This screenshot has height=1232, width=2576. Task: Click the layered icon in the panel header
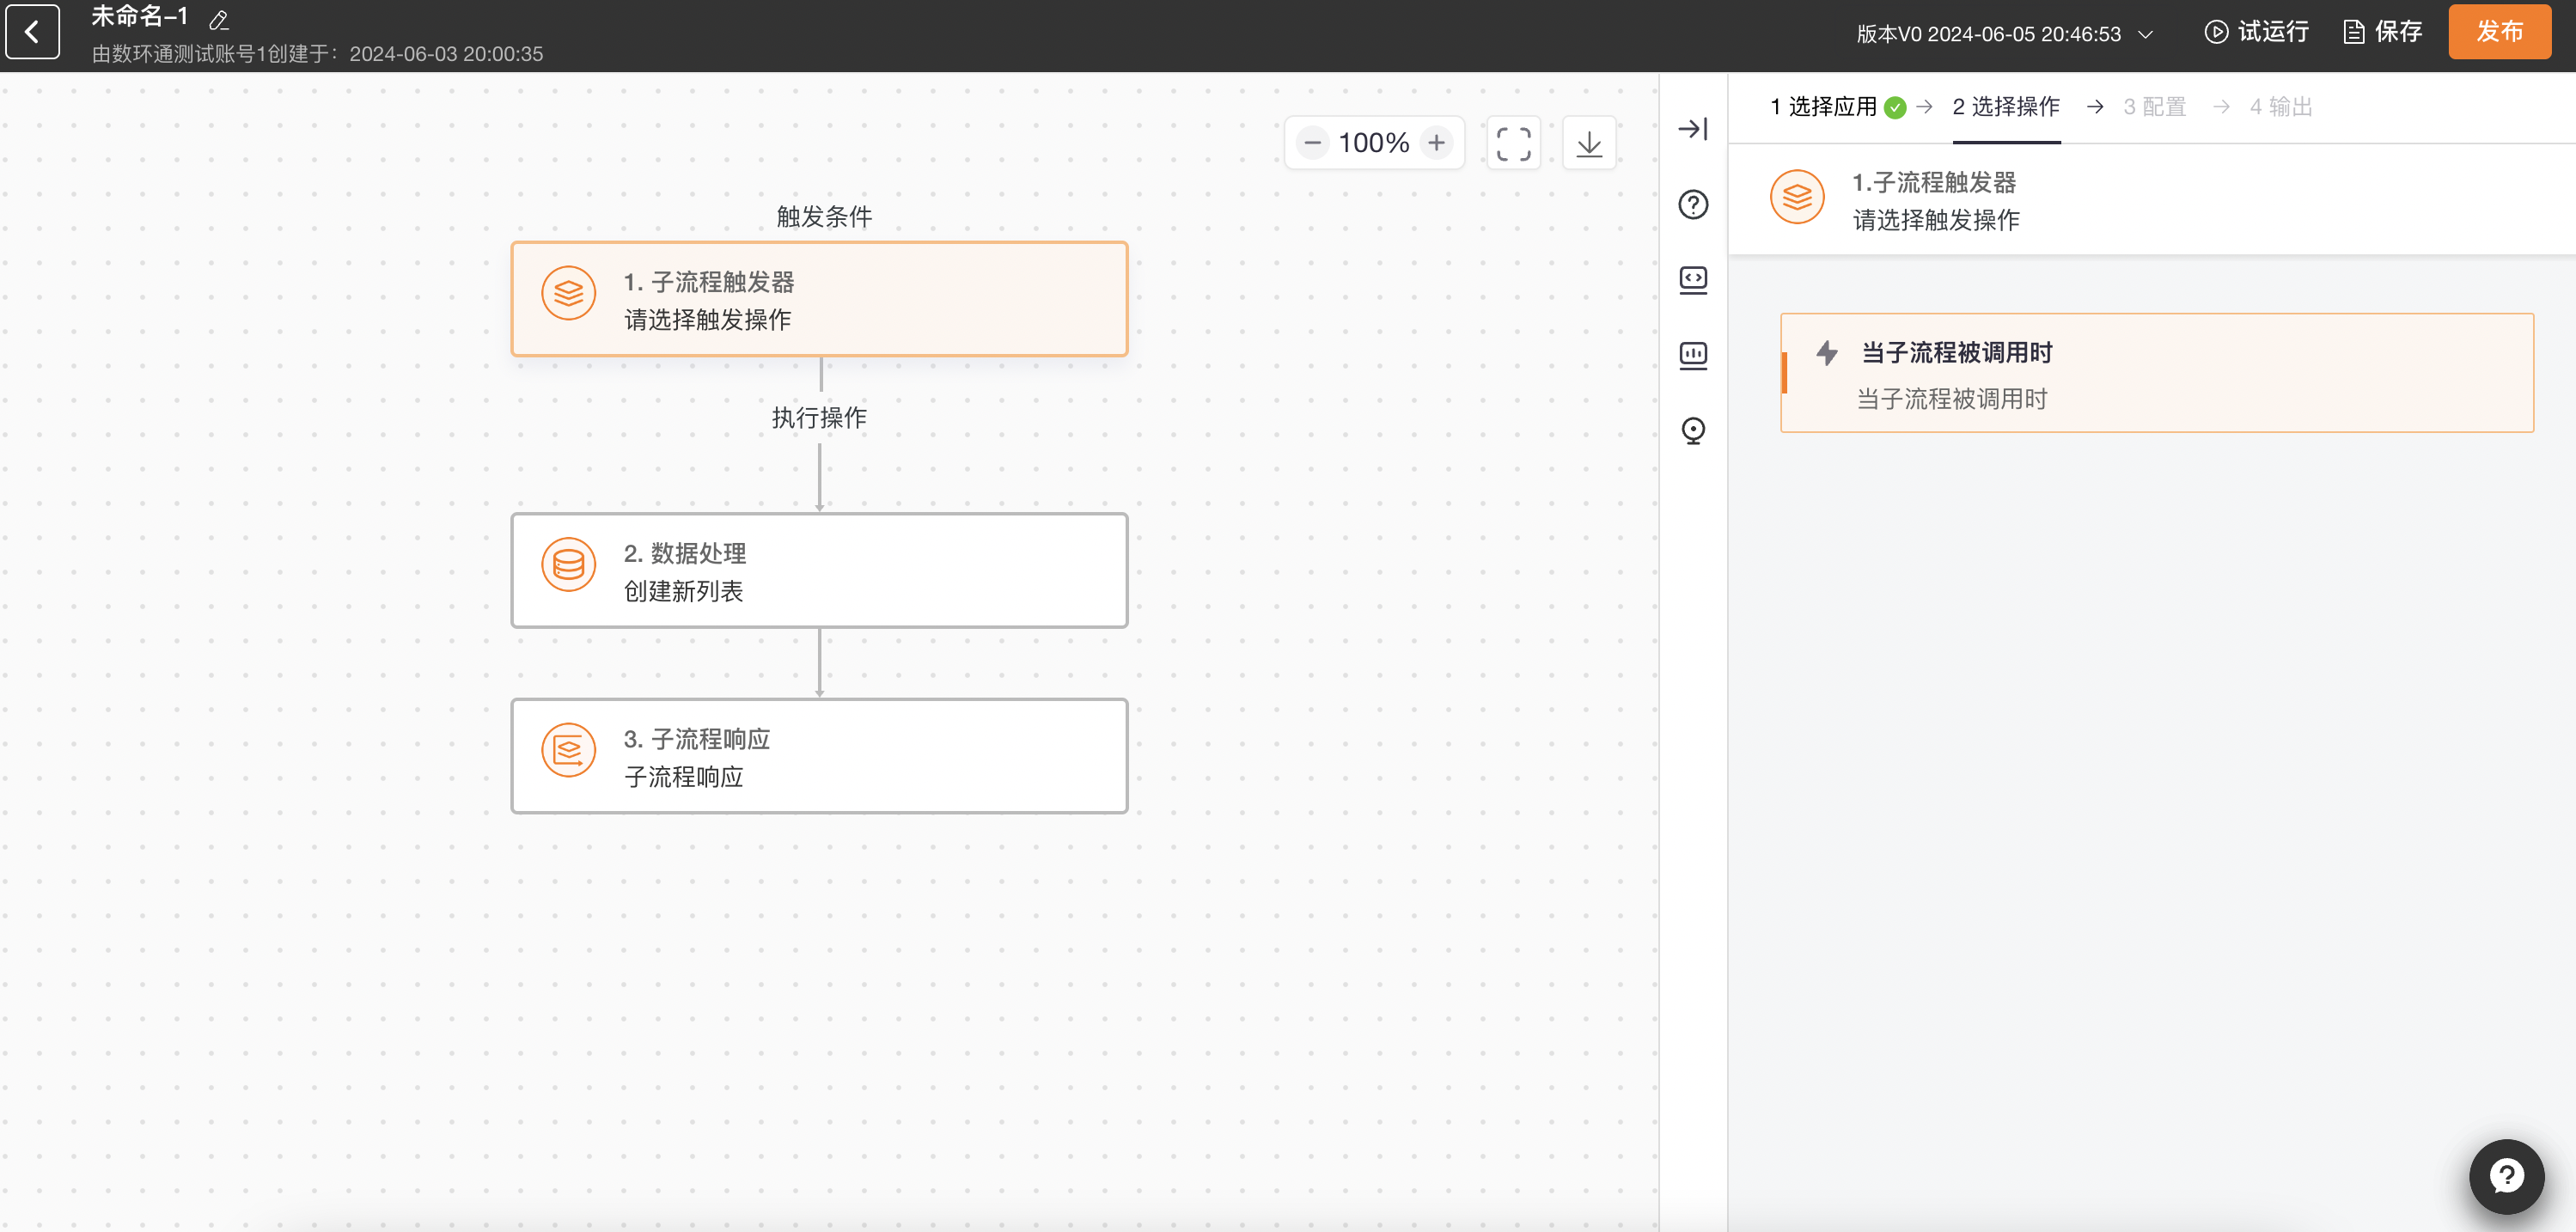coord(1797,197)
